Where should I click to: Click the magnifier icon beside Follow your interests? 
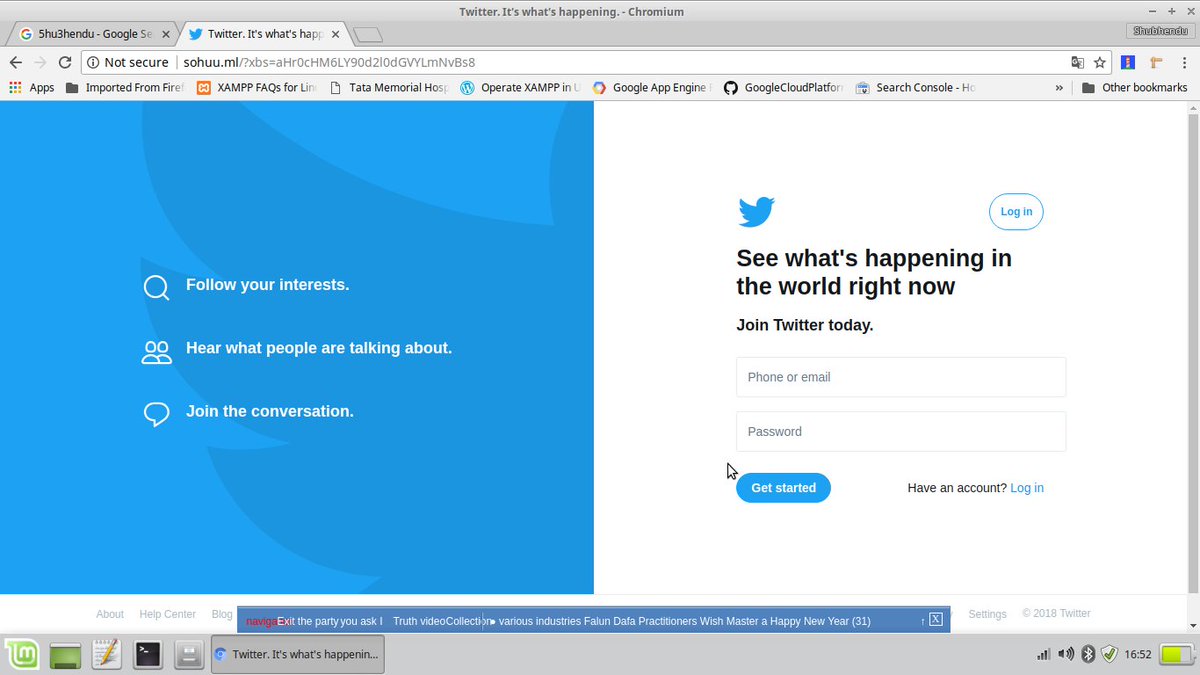pyautogui.click(x=156, y=288)
